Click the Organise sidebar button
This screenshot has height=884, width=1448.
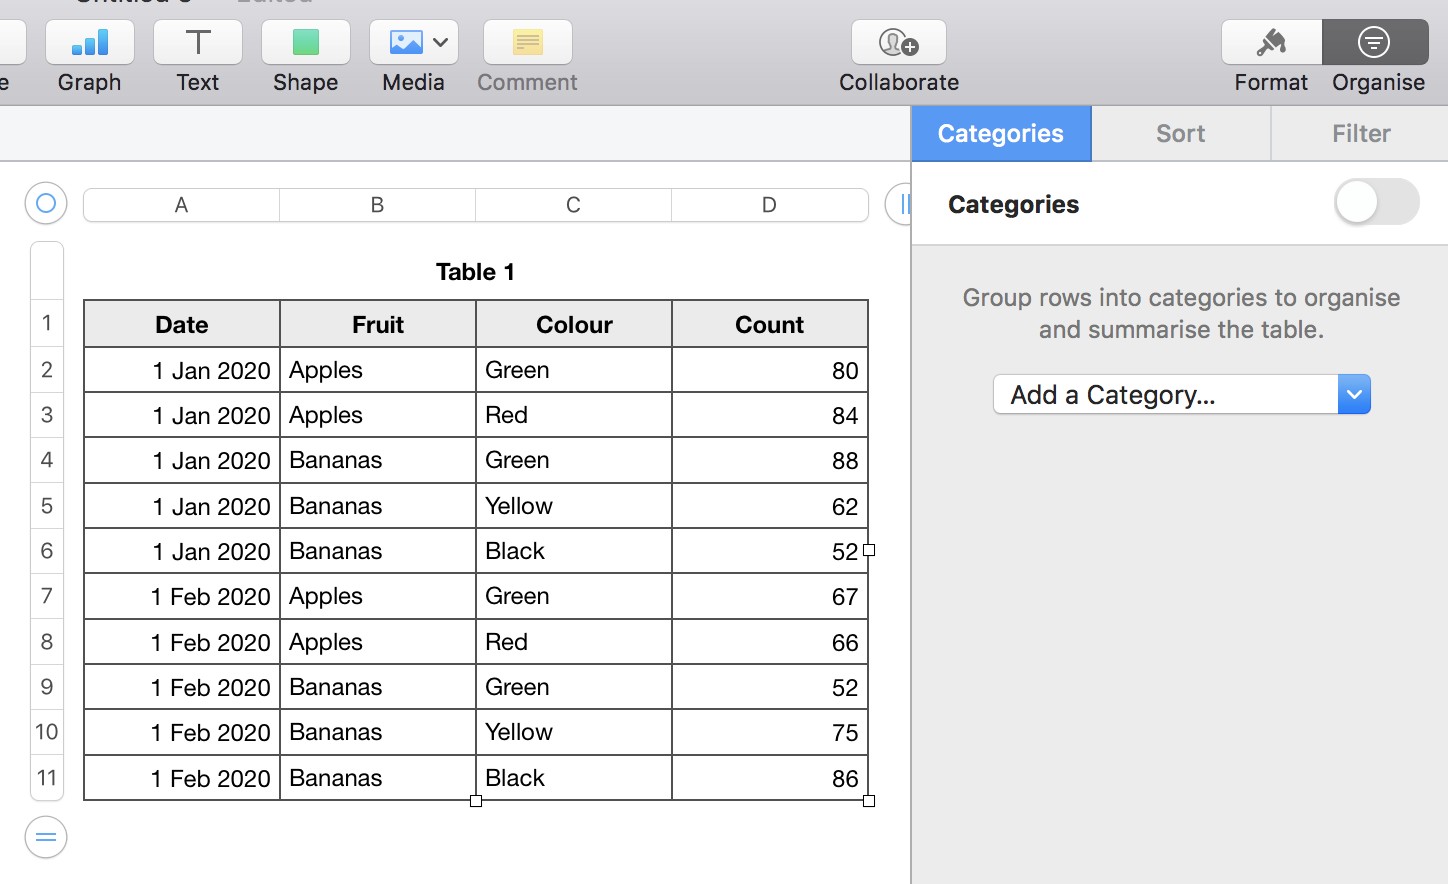[1375, 43]
